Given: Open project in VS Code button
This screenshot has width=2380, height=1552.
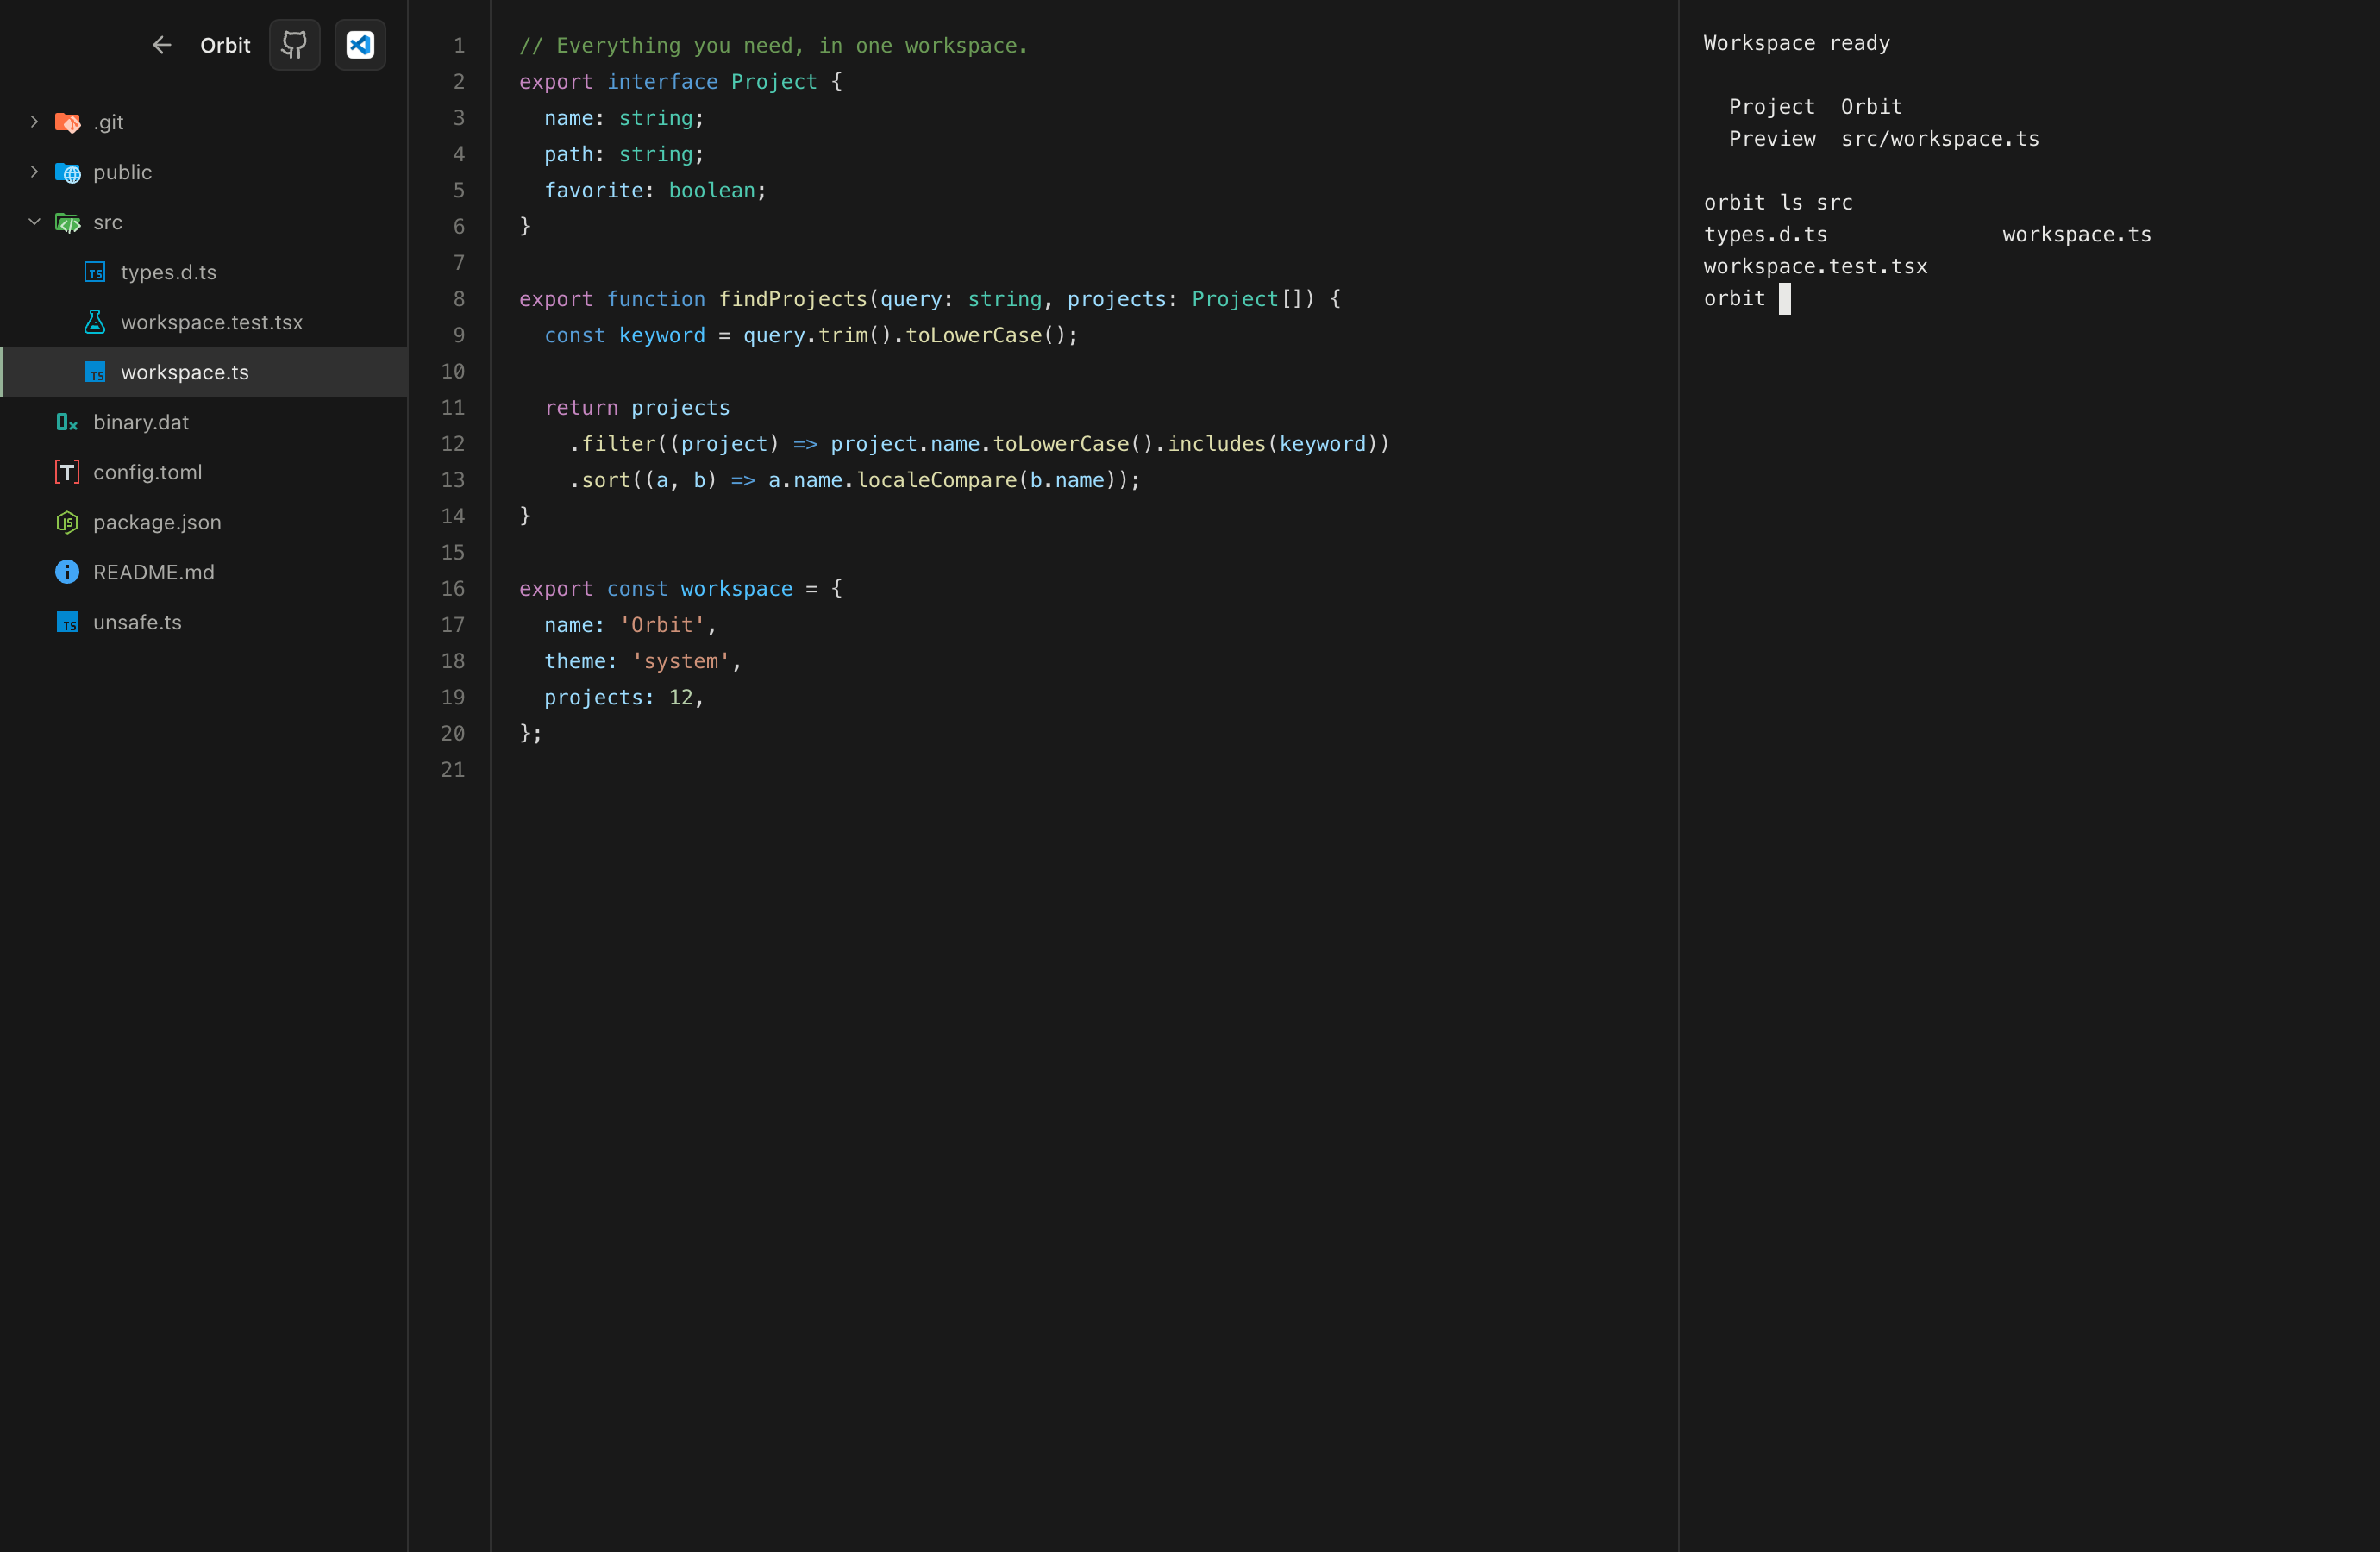Looking at the screenshot, I should click(x=360, y=45).
